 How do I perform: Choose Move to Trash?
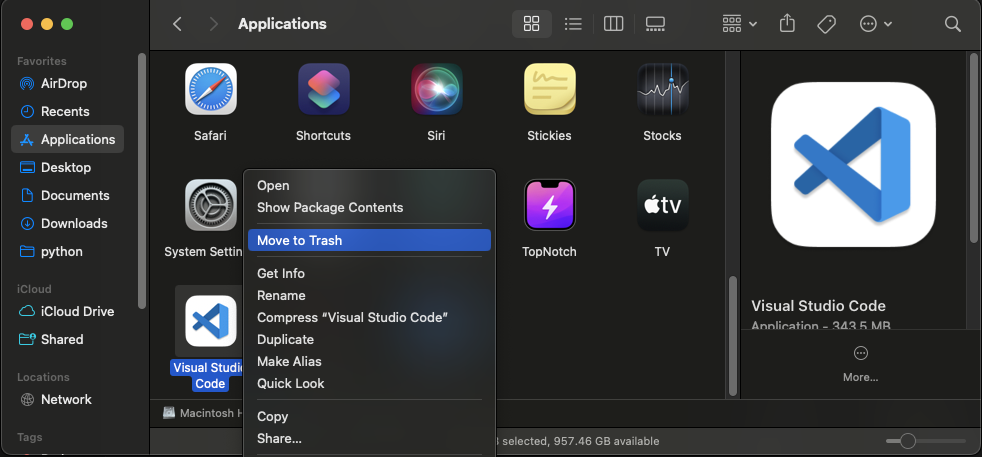[x=370, y=240]
